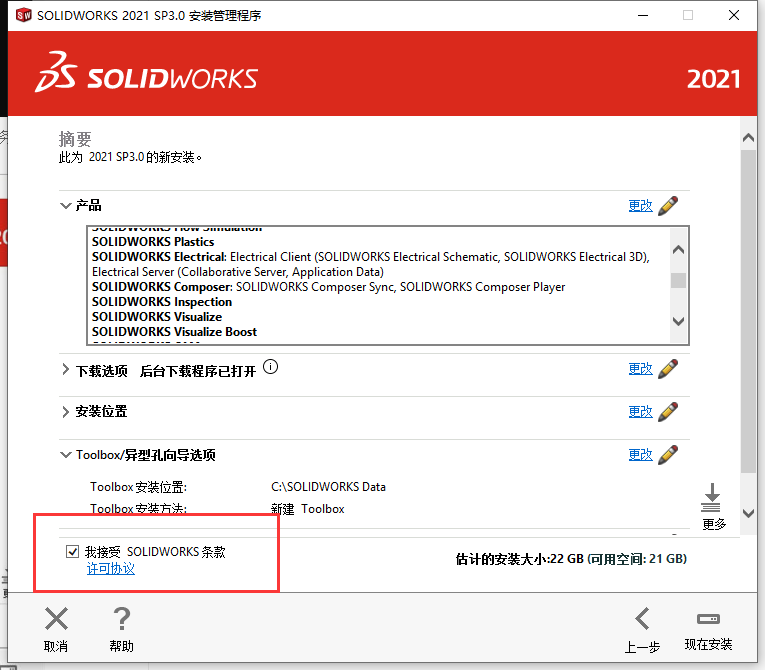Click the product list scrollbar thumb
The height and width of the screenshot is (670, 765).
(x=678, y=280)
